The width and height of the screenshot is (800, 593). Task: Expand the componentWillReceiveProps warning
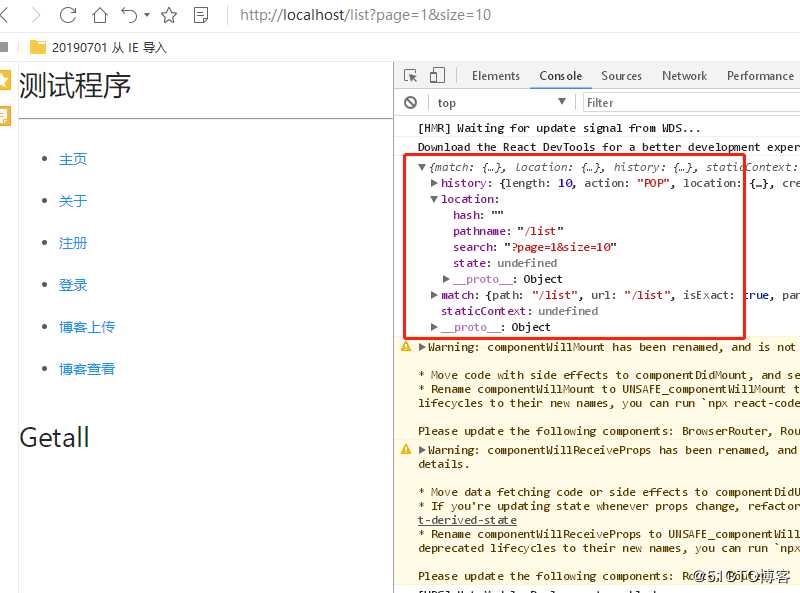pos(422,450)
